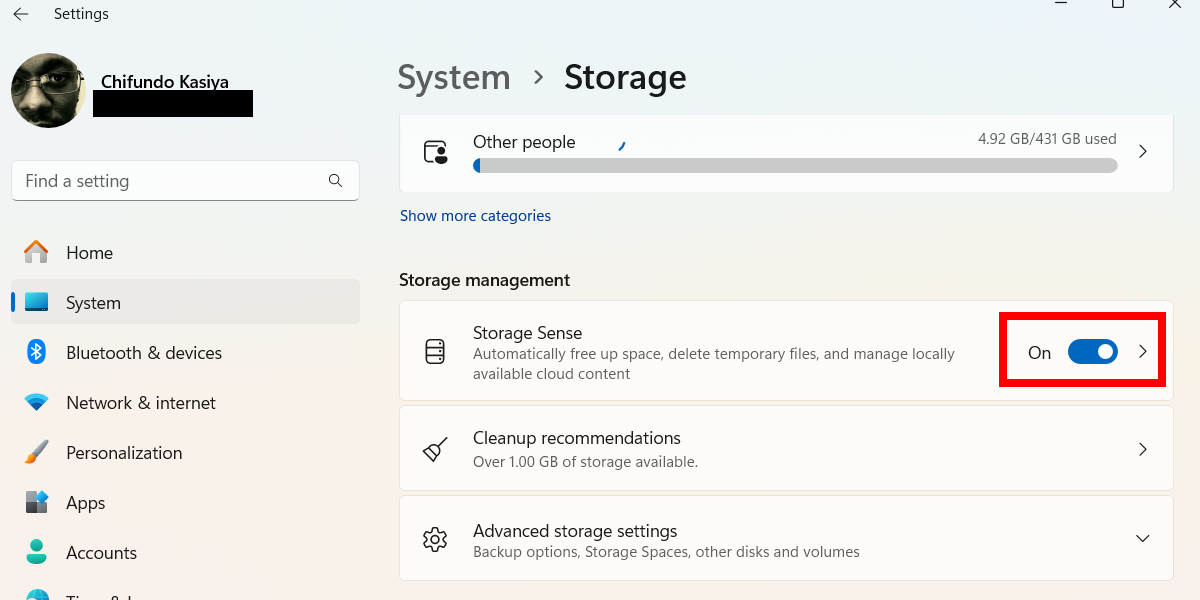Select System in the sidebar
The width and height of the screenshot is (1200, 600).
pyautogui.click(x=93, y=303)
